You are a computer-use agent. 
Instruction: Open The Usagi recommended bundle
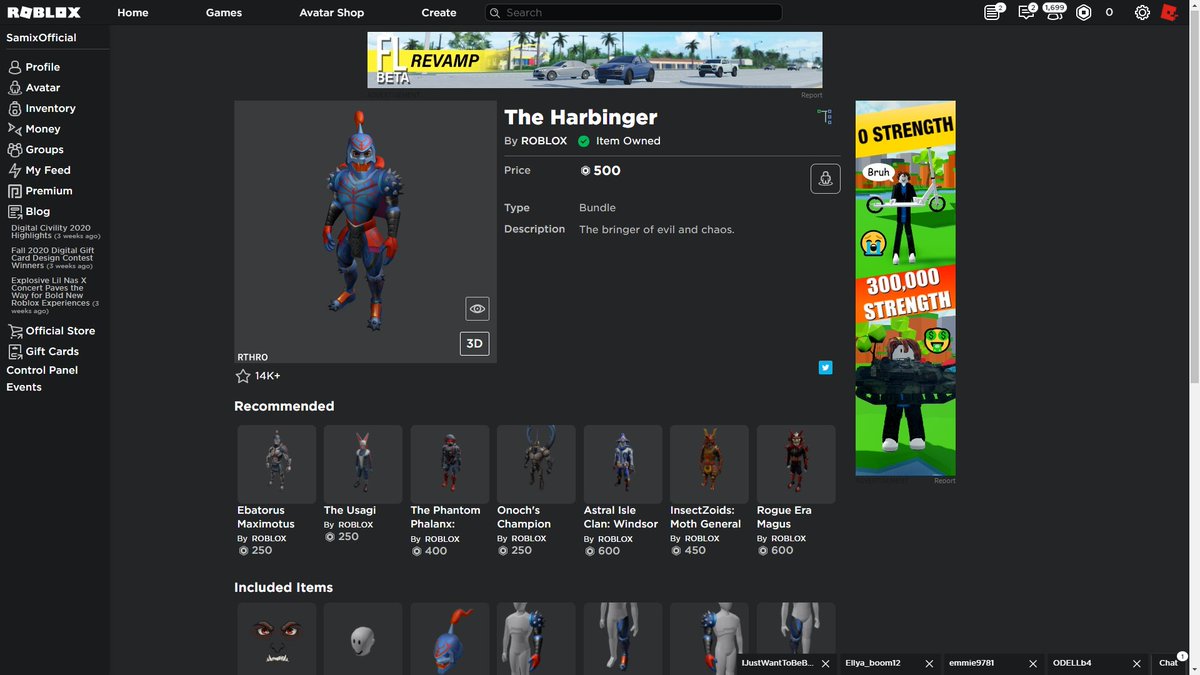pyautogui.click(x=363, y=484)
